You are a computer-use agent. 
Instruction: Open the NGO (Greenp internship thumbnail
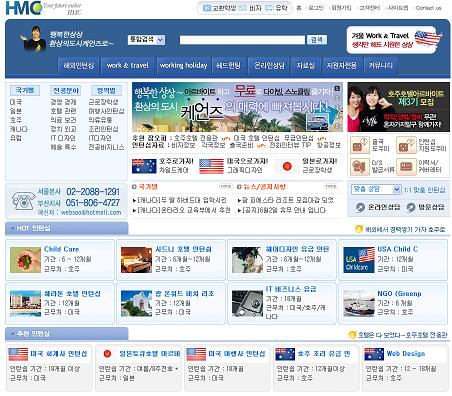pyautogui.click(x=359, y=303)
